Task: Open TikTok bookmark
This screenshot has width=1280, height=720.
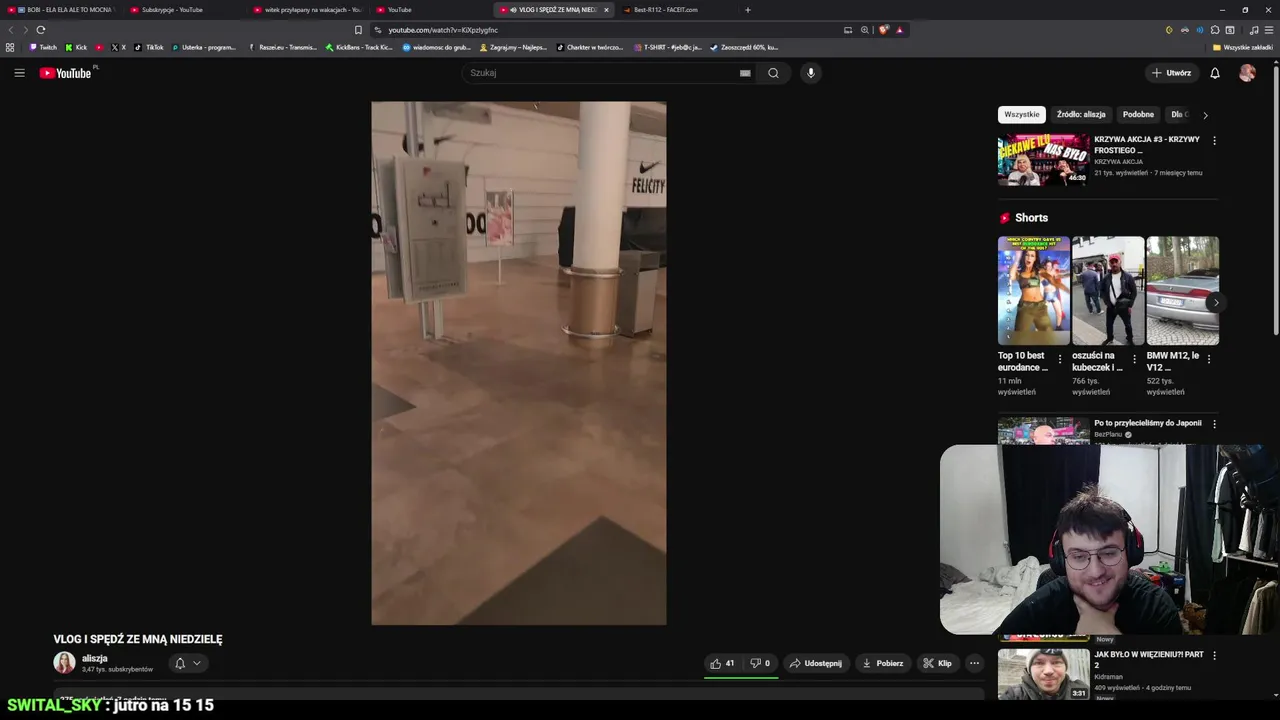Action: click(149, 47)
